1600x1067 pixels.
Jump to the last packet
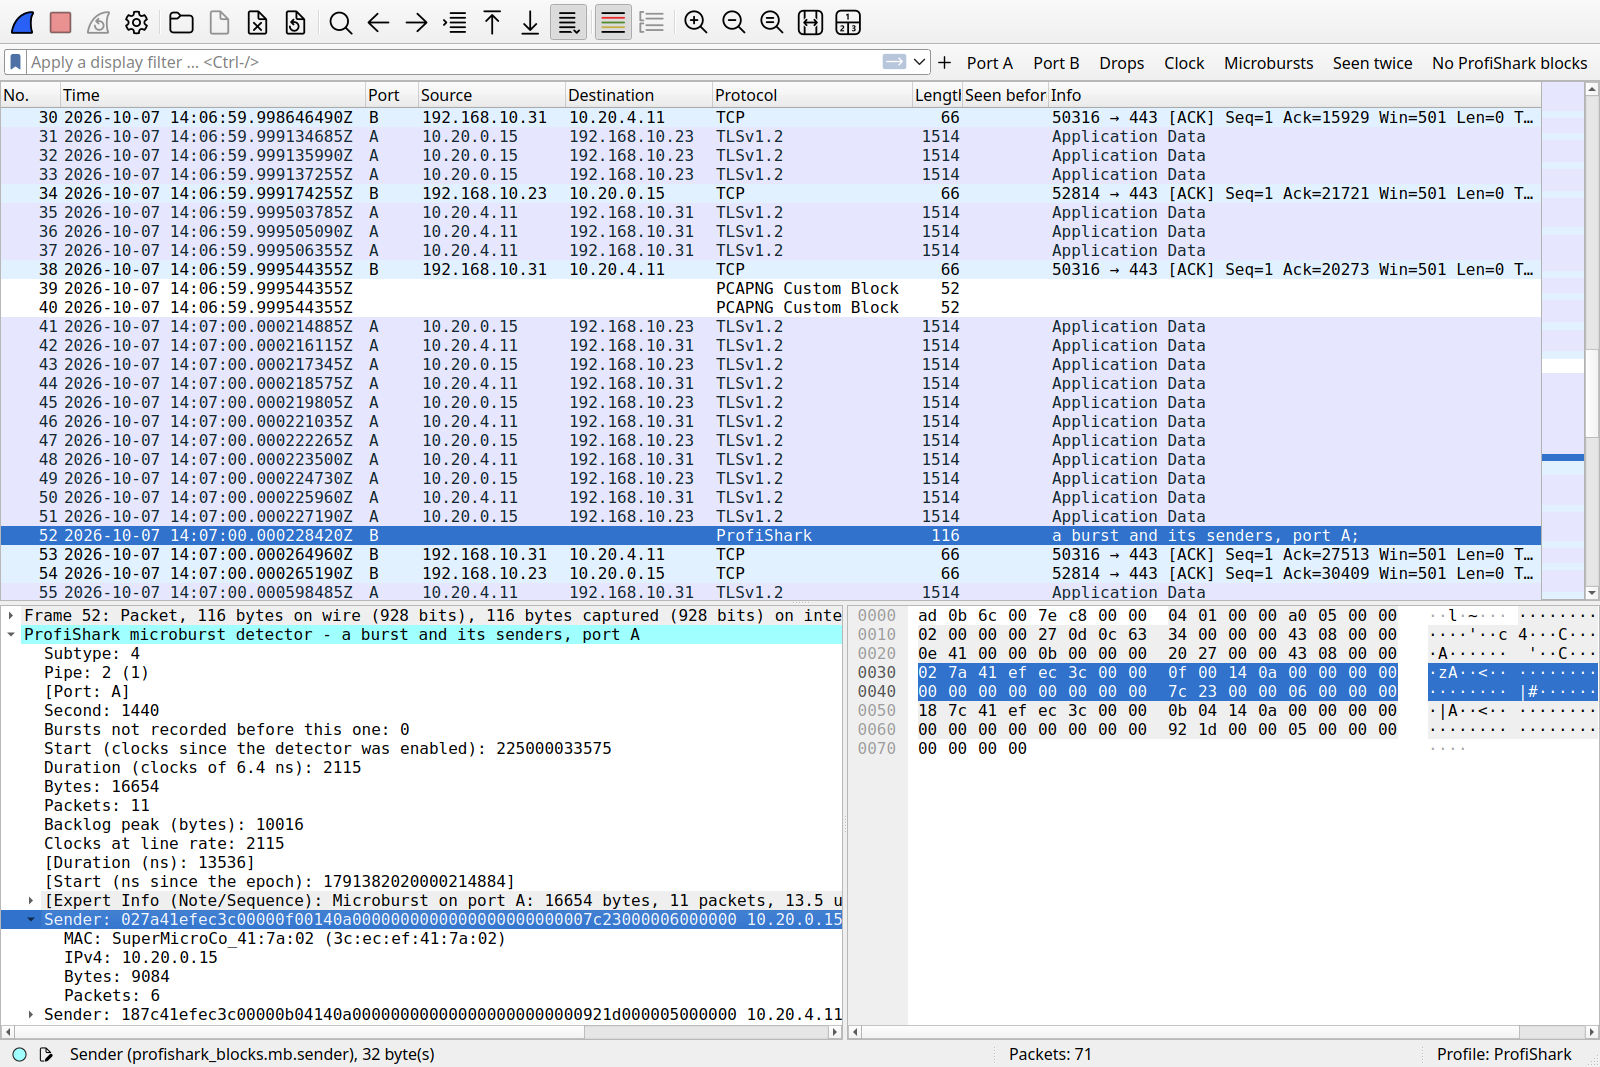[530, 22]
